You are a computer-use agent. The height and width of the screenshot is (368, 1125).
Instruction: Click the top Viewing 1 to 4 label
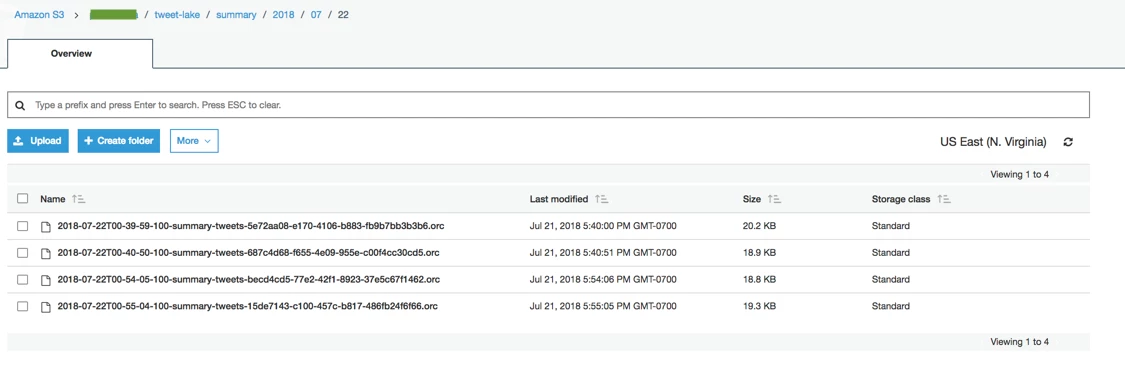(1020, 174)
